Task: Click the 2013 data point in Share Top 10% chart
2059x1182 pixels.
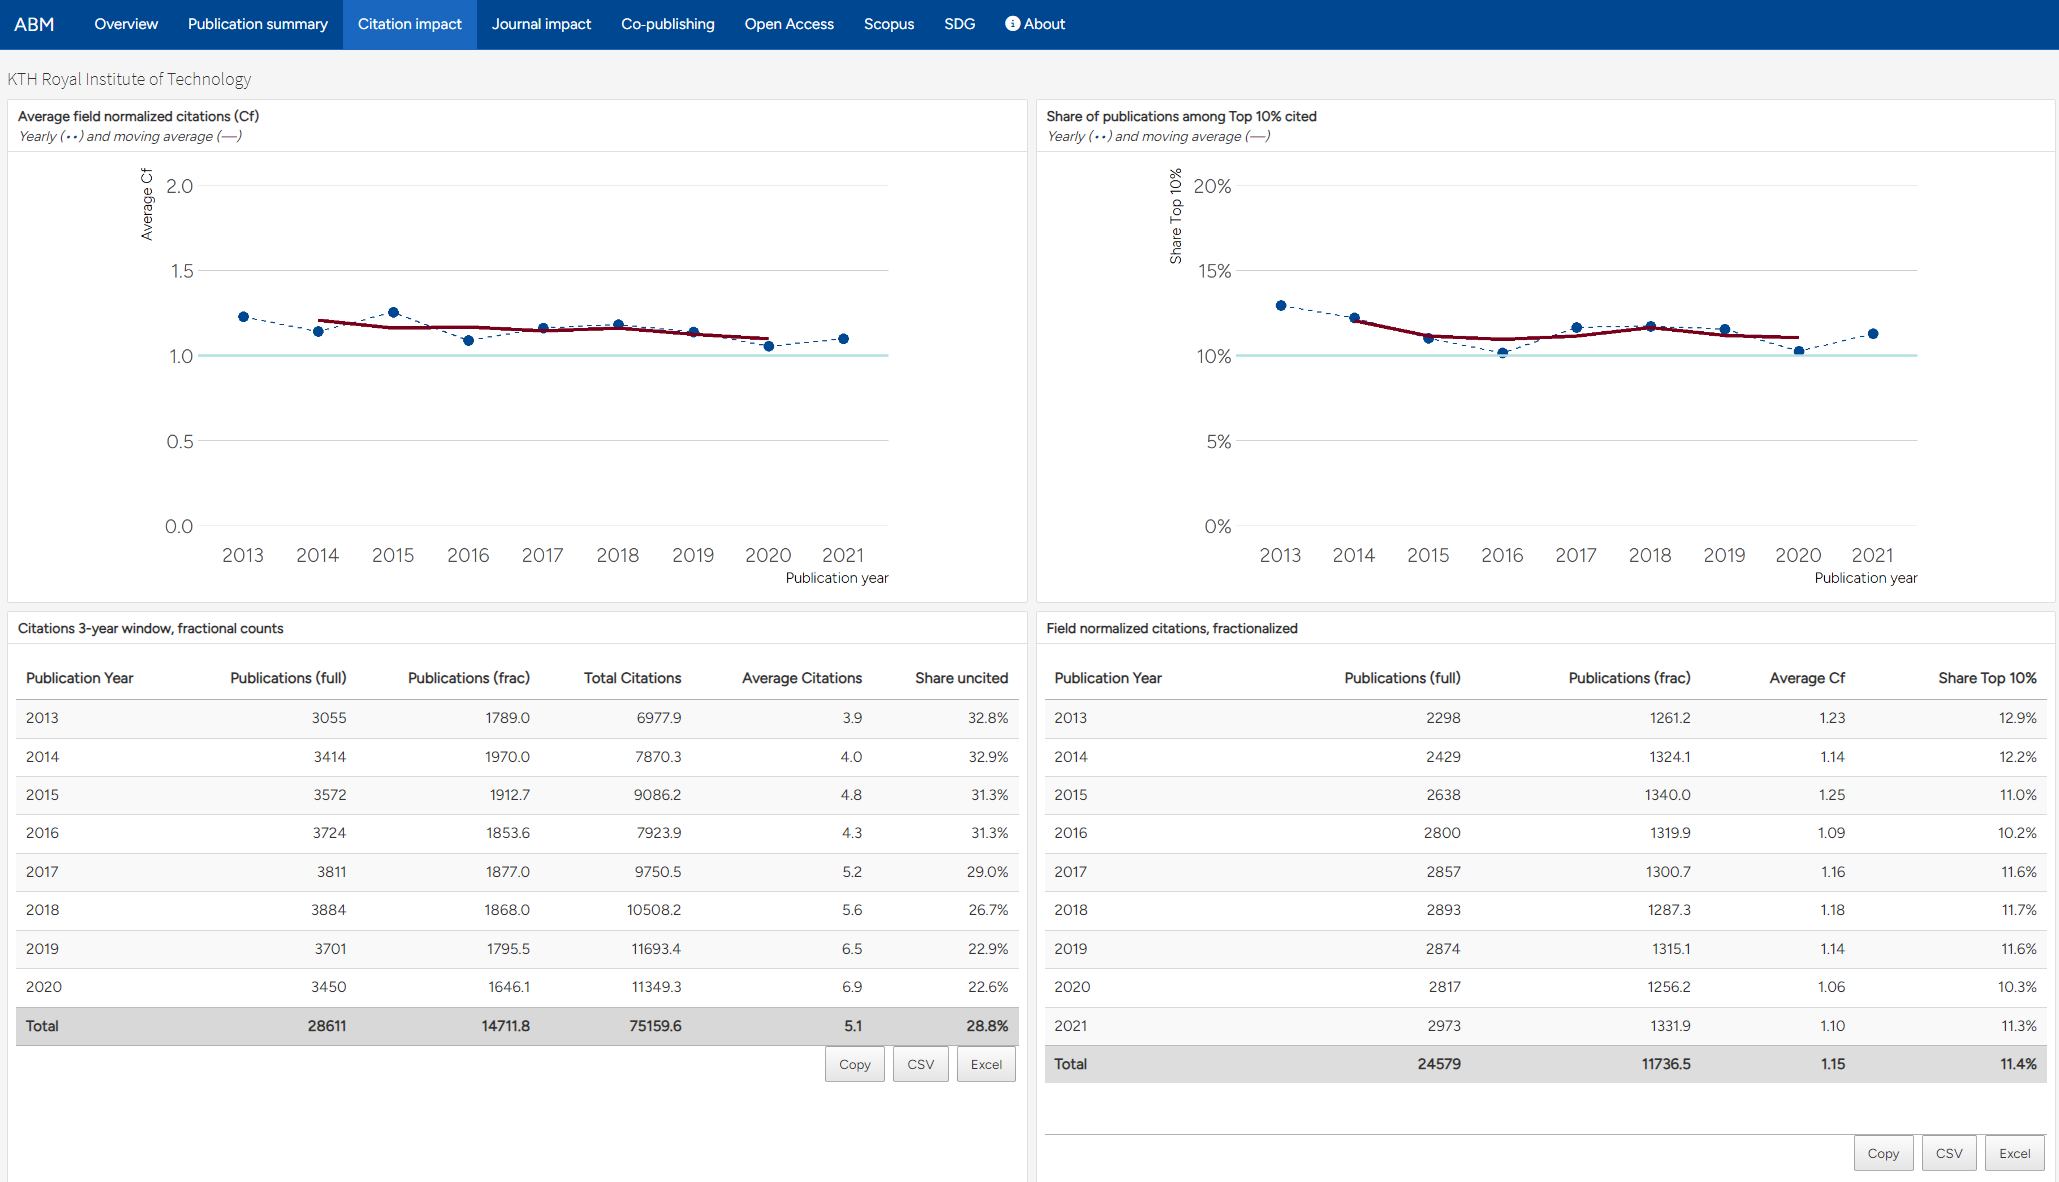Action: click(x=1281, y=305)
